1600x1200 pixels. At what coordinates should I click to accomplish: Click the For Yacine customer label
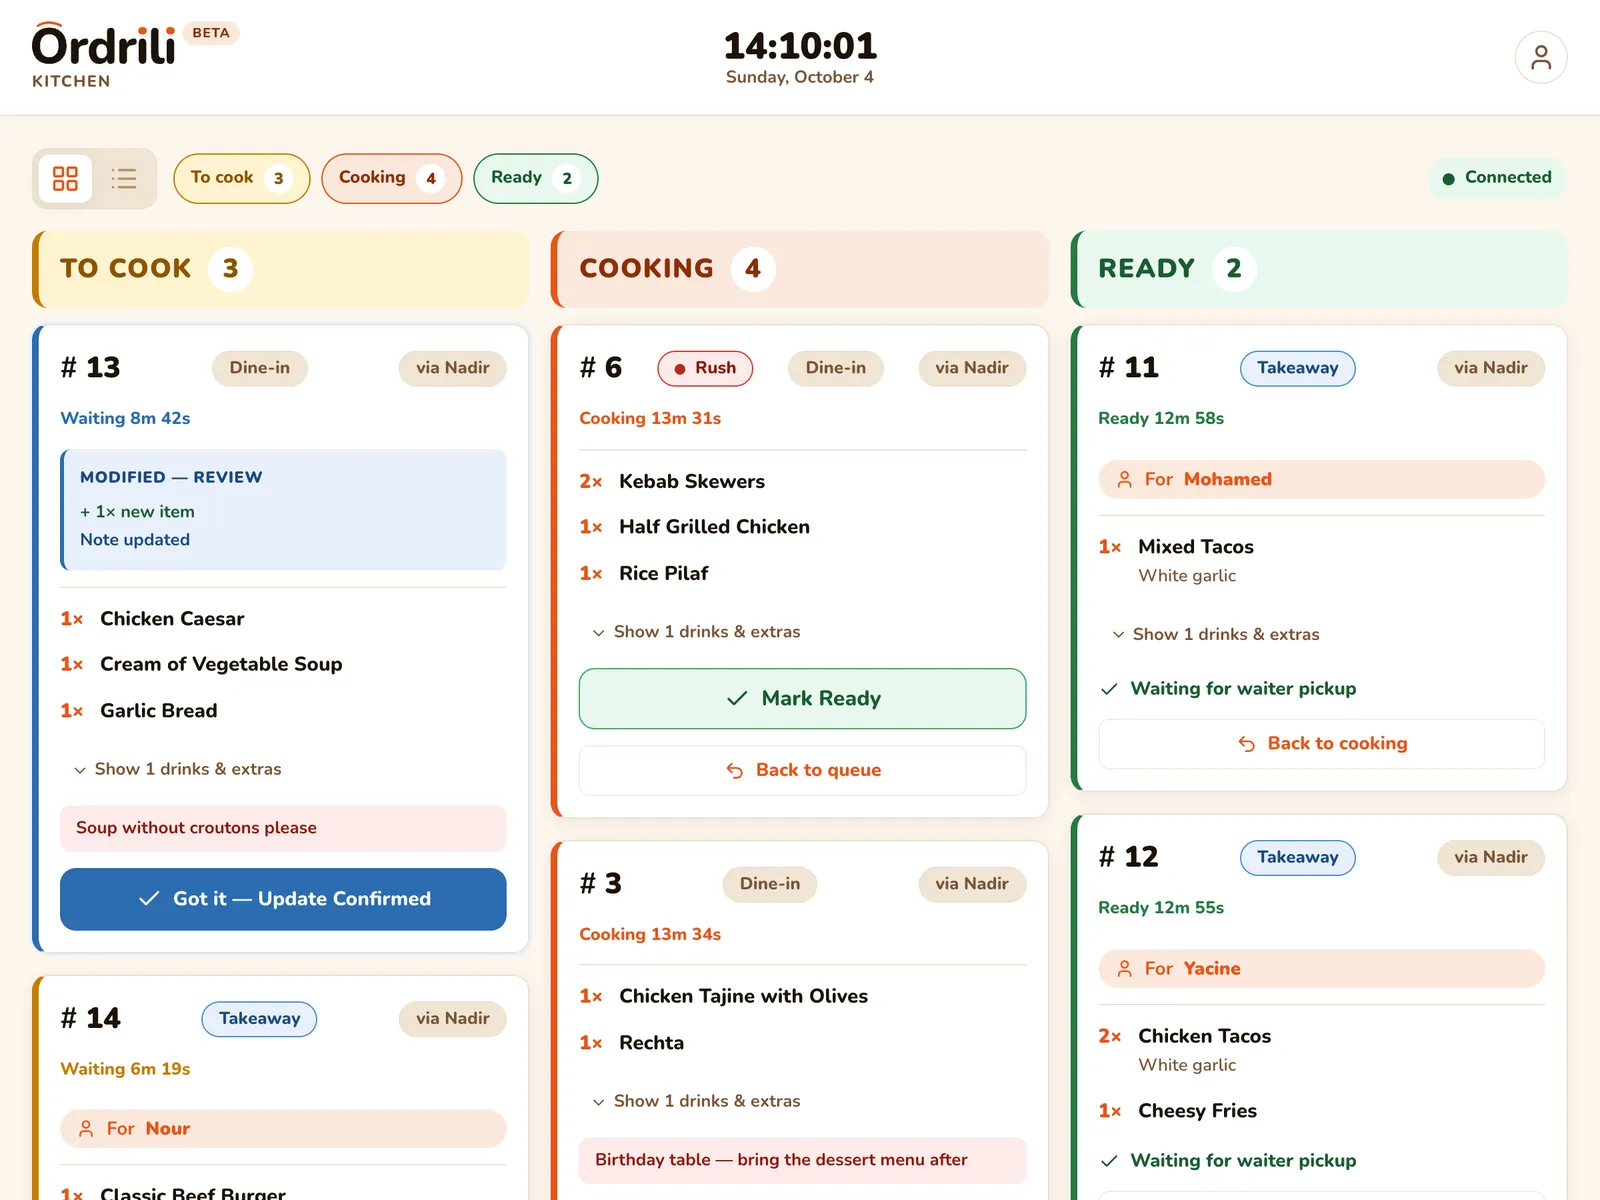[1321, 968]
